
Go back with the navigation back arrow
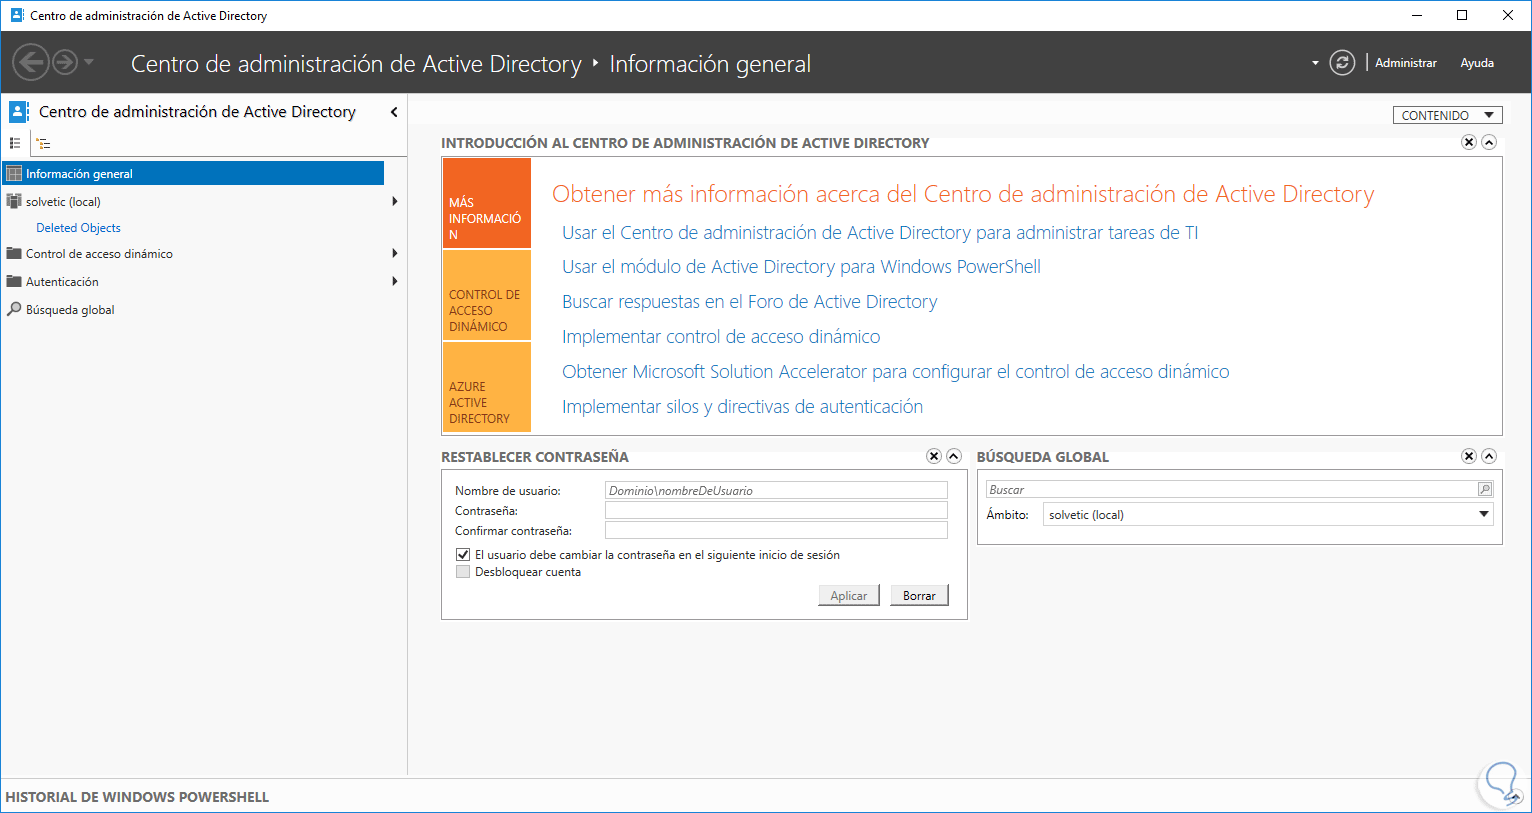pyautogui.click(x=31, y=62)
